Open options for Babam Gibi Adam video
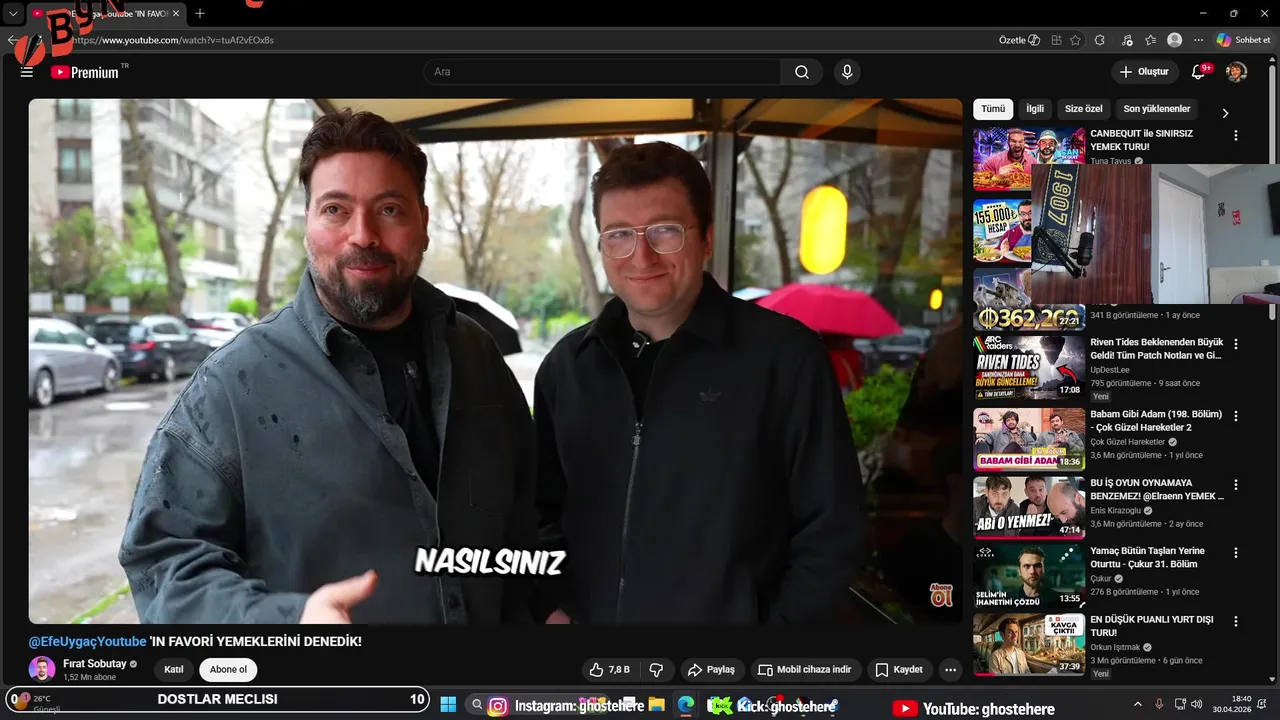1280x720 pixels. click(x=1236, y=416)
